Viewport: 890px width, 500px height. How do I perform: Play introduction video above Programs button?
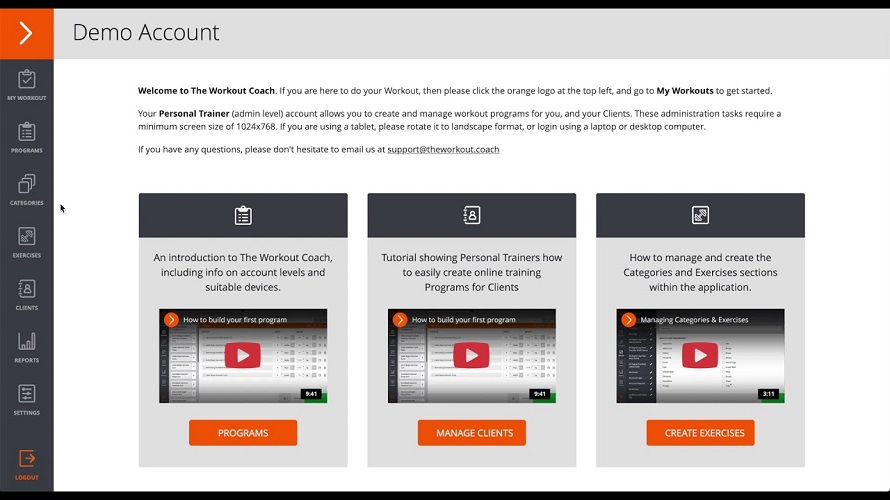tap(243, 355)
